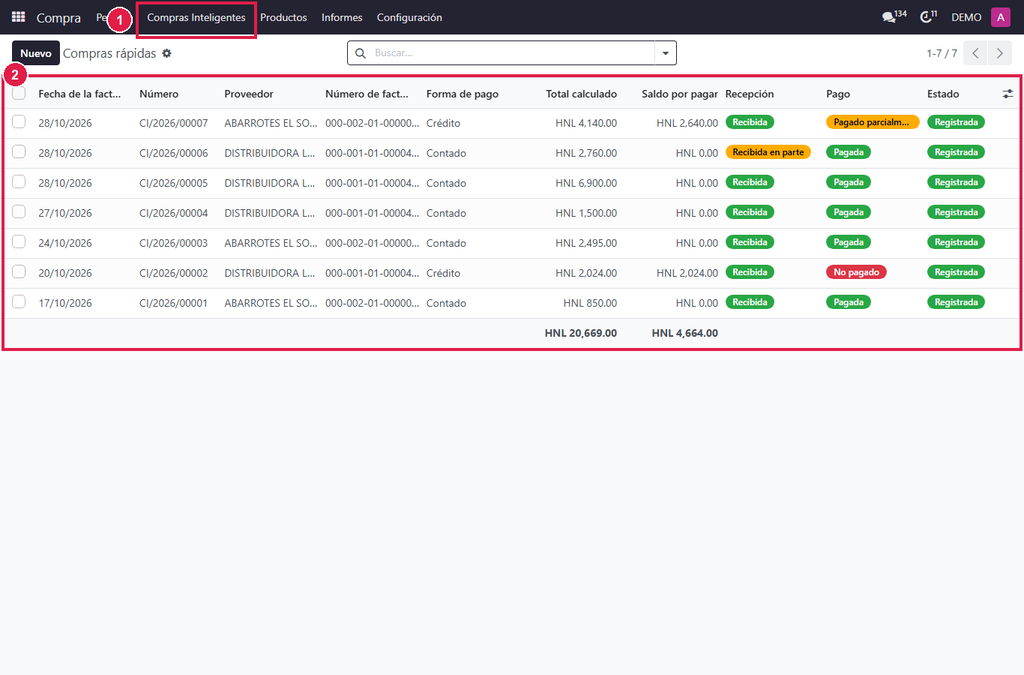Expand the search filter options dropdown
The width and height of the screenshot is (1024, 675).
tap(665, 53)
